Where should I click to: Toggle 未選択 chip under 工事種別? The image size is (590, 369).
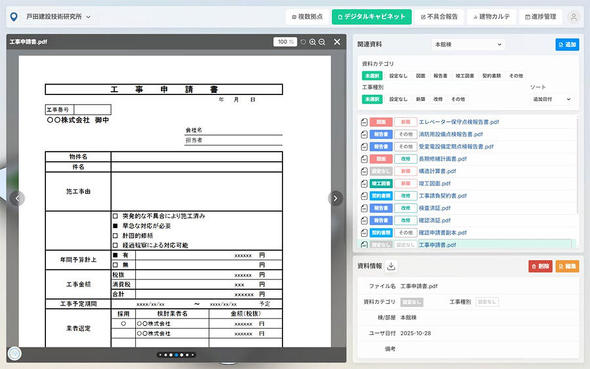tap(372, 99)
